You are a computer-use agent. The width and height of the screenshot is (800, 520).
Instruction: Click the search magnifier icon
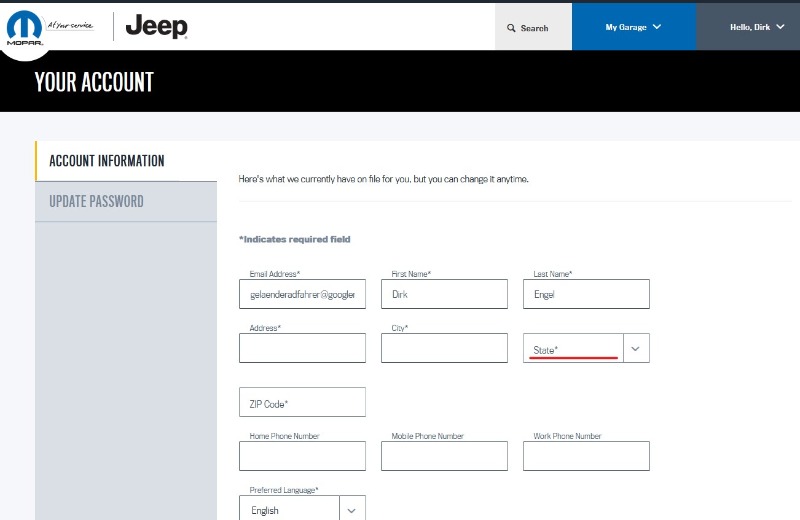(512, 28)
